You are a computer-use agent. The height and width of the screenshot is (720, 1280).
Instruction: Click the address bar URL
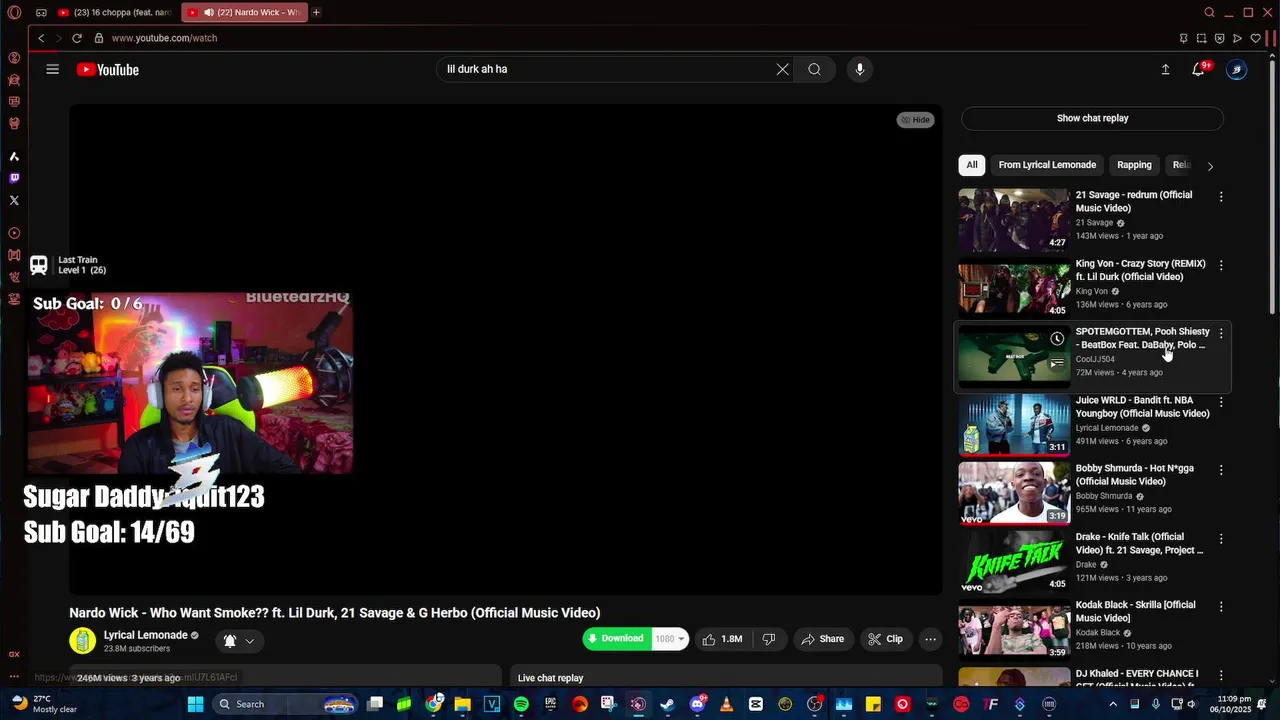coord(164,38)
